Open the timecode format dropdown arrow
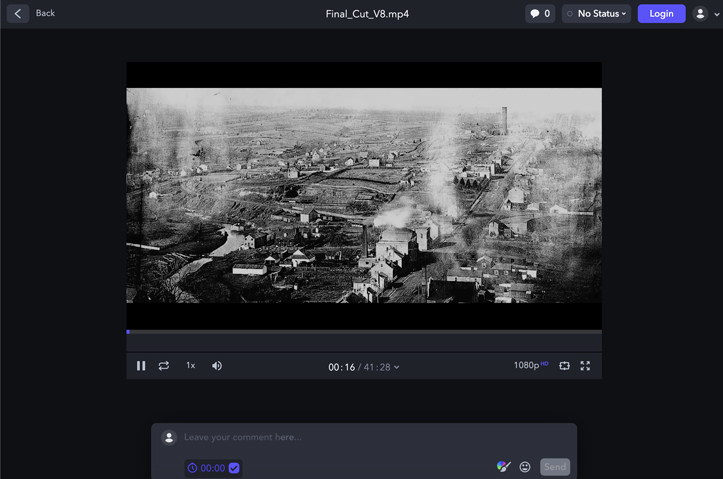This screenshot has height=479, width=723. click(x=397, y=367)
